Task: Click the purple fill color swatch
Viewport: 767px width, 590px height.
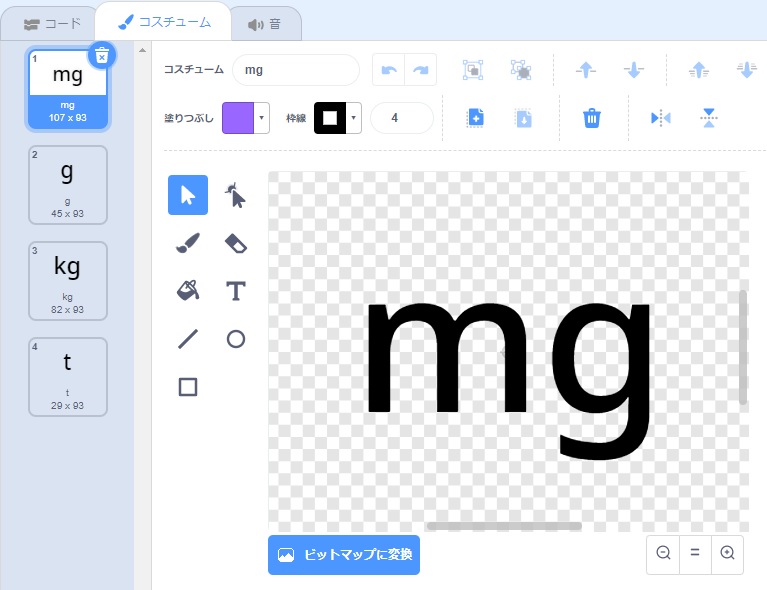Action: coord(238,118)
